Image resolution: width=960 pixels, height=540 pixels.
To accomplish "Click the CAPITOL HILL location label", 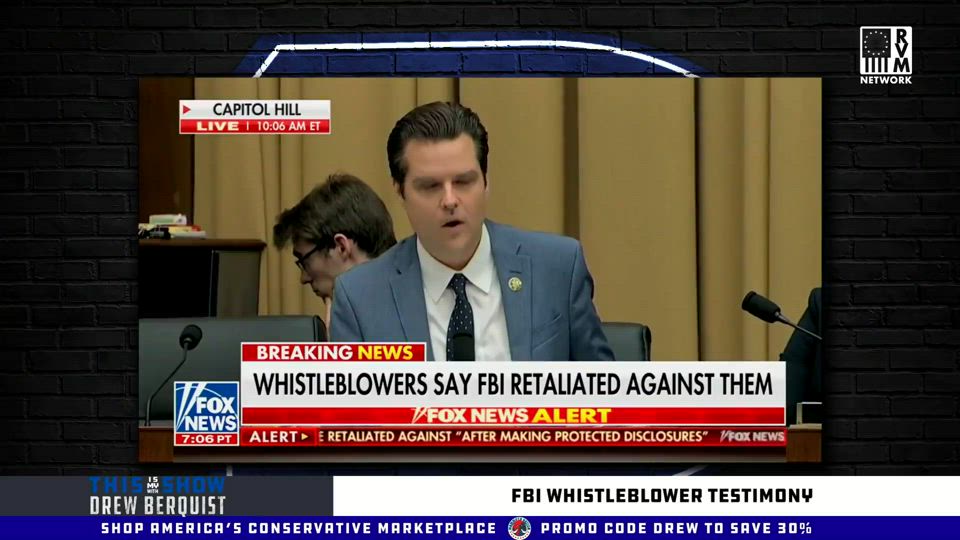I will coord(257,110).
